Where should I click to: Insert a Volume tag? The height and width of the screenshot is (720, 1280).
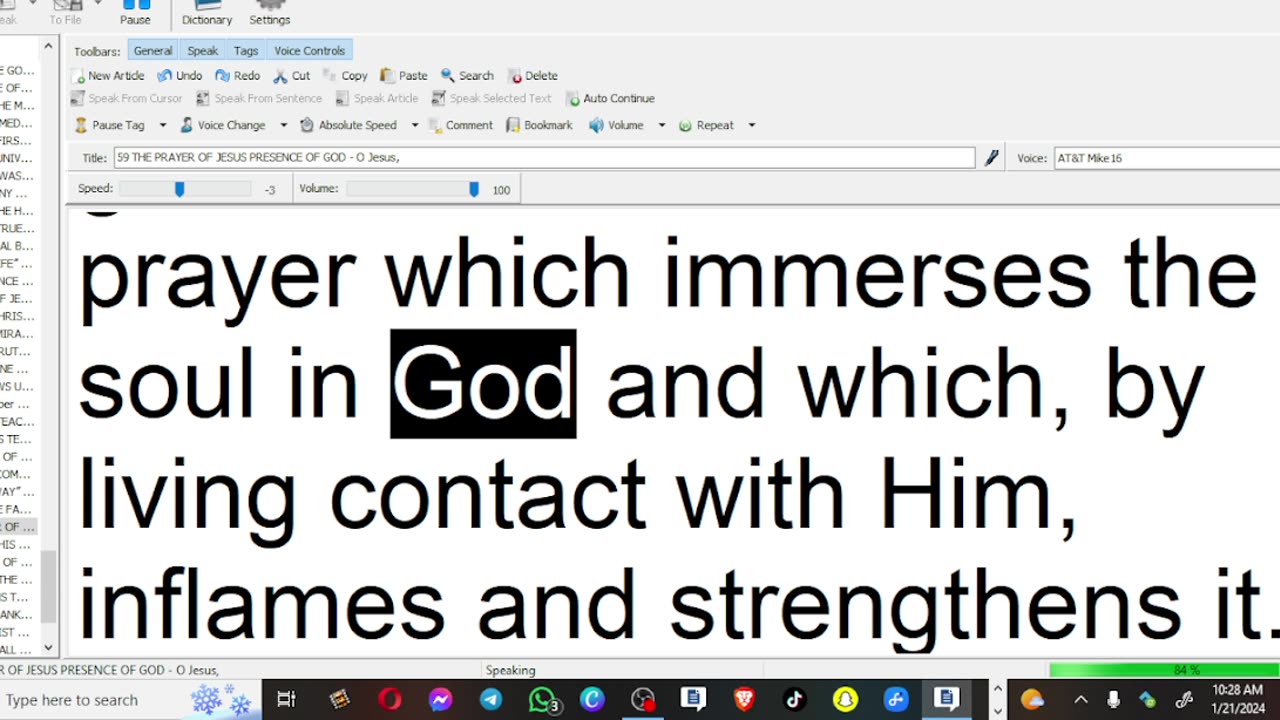point(616,126)
